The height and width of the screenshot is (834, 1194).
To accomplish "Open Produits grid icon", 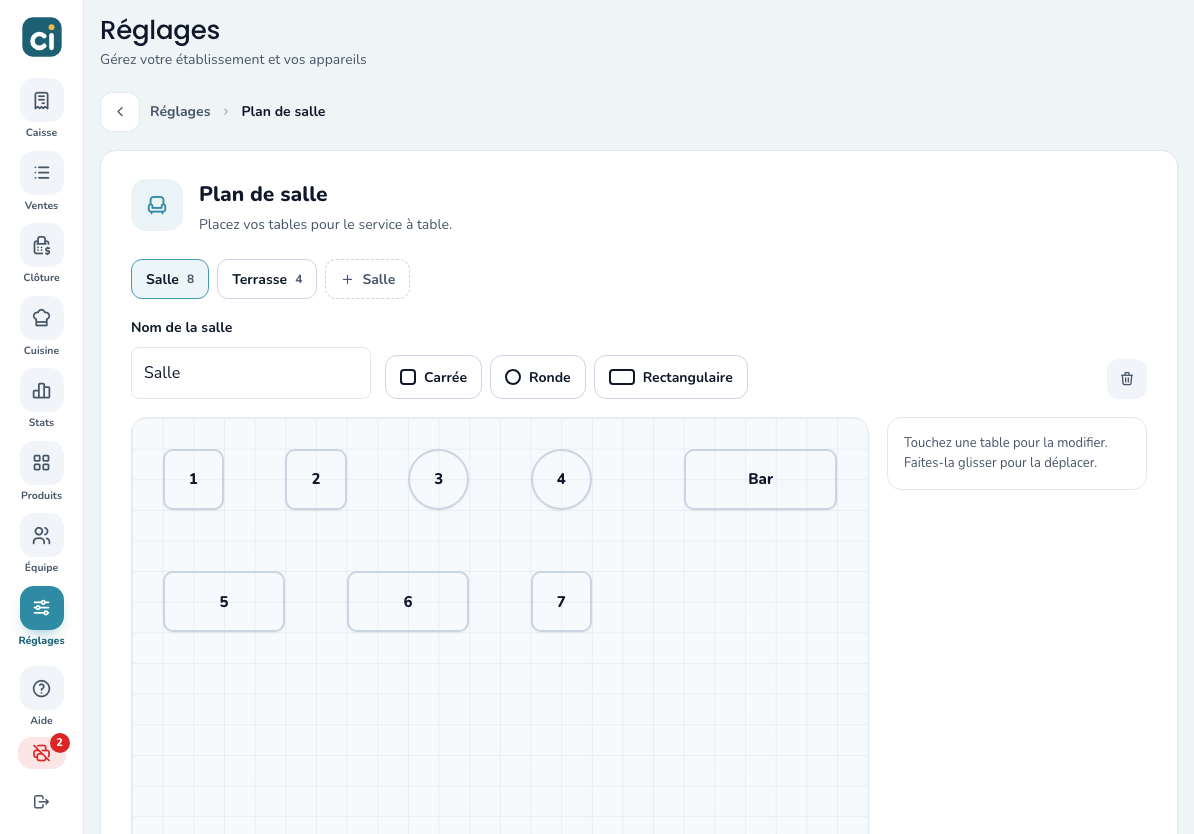I will 41,463.
